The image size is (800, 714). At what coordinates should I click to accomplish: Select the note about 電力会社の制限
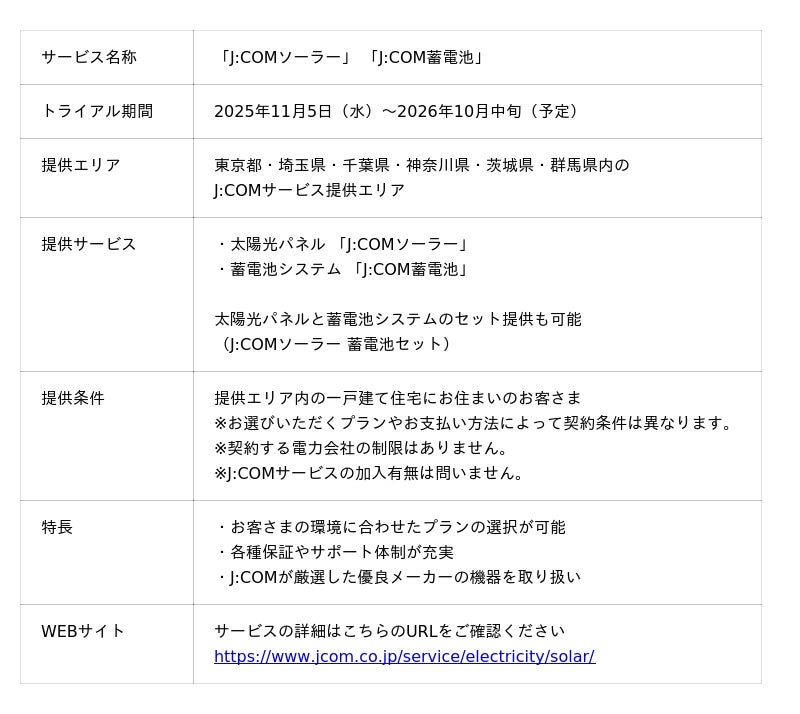pyautogui.click(x=361, y=449)
